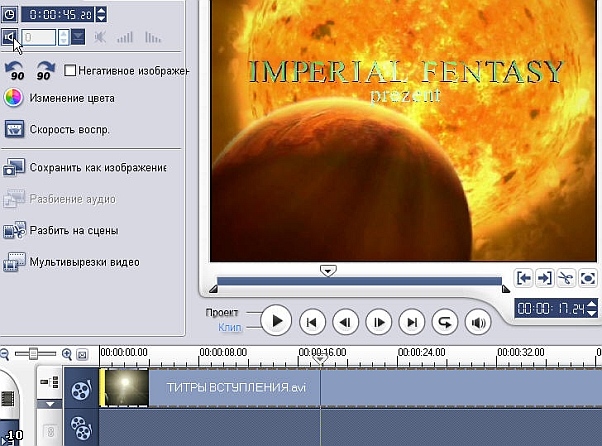Image resolution: width=602 pixels, height=446 pixels.
Task: Open Мультивырезки видео
Action: point(84,262)
